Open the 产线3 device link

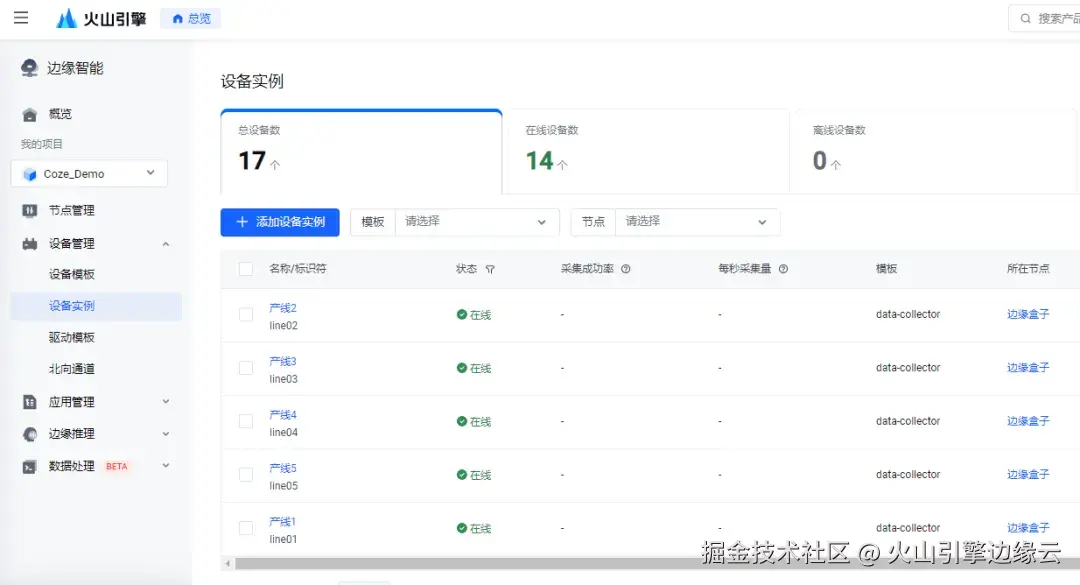282,361
